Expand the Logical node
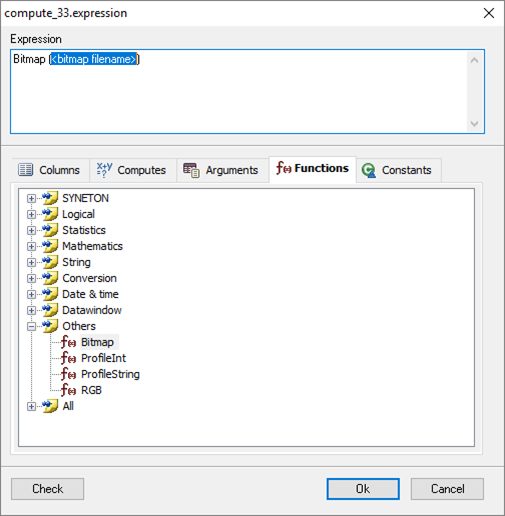The image size is (505, 516). 31,214
